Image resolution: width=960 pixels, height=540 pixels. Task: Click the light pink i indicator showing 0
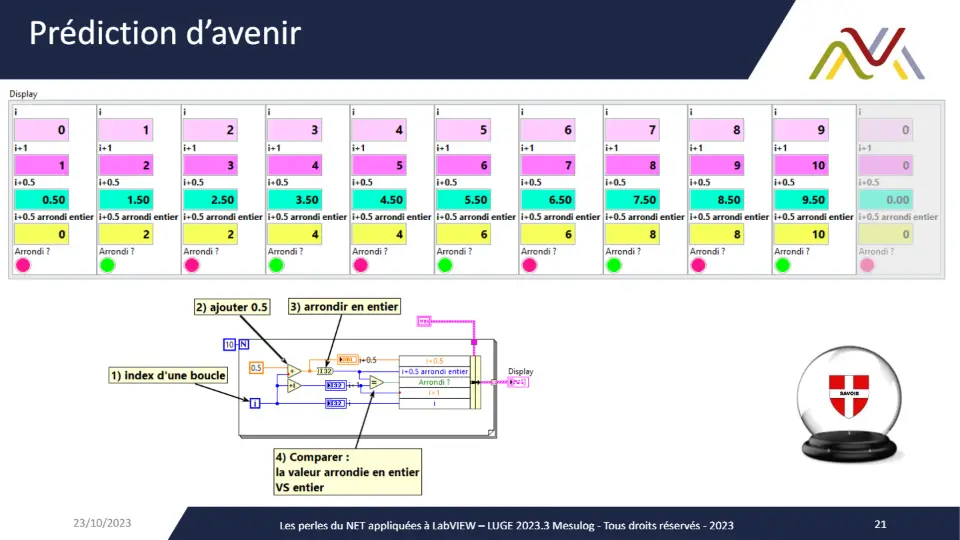(x=42, y=130)
